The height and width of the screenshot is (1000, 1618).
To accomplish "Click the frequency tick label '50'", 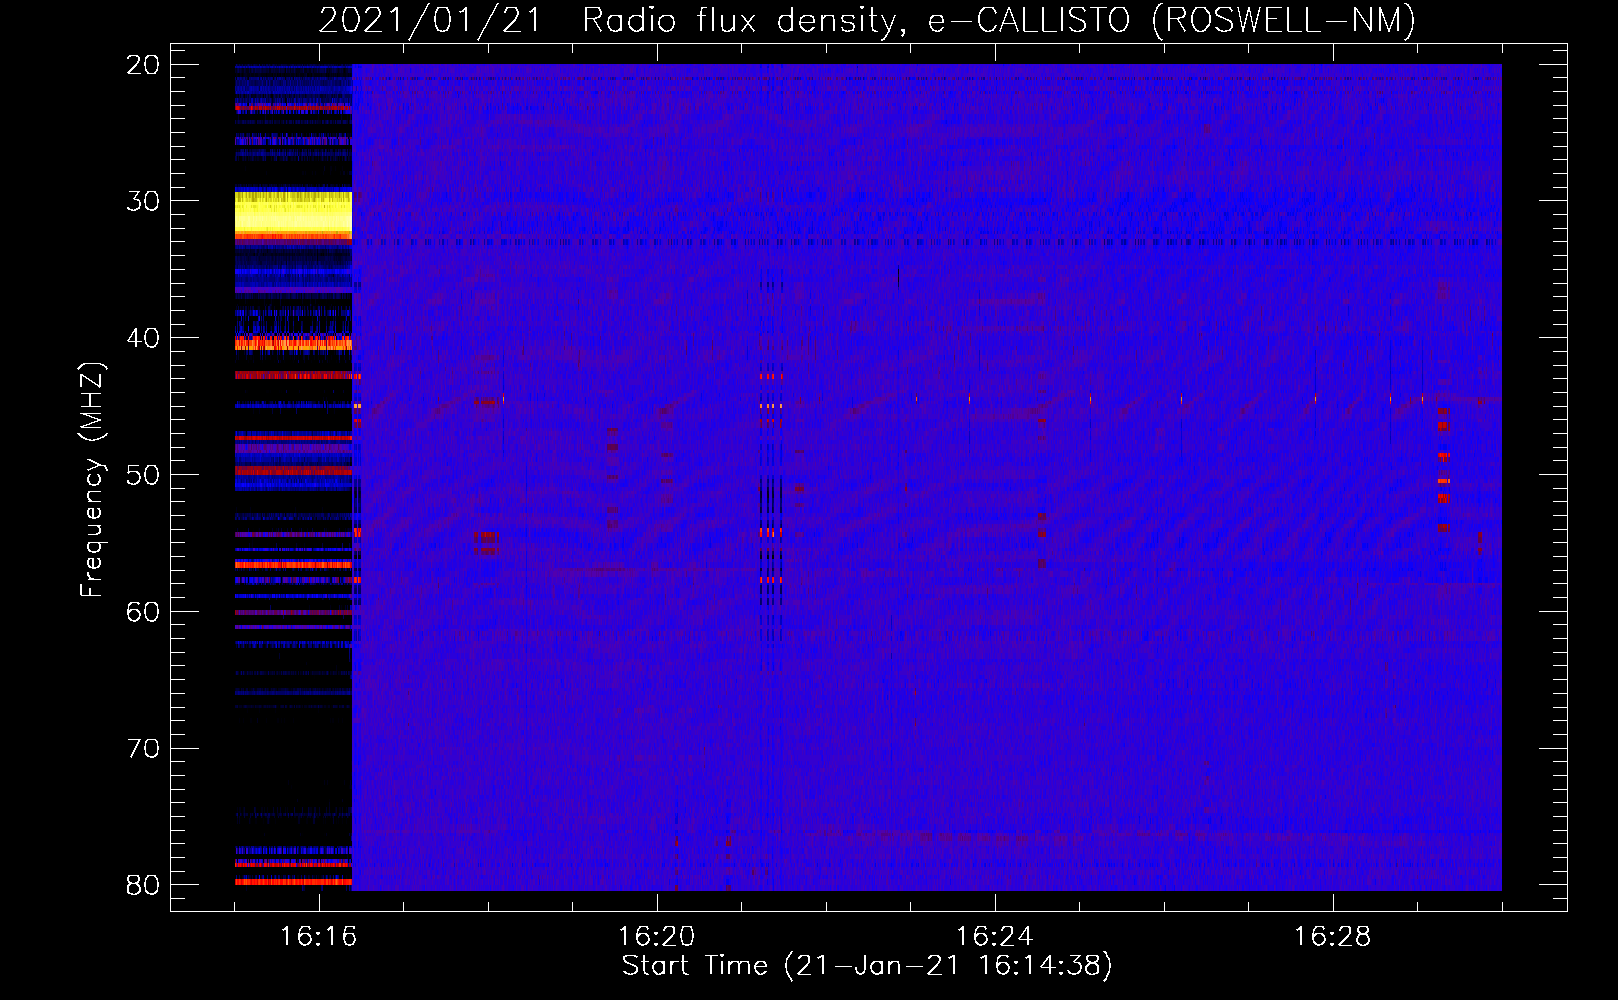I will point(143,475).
